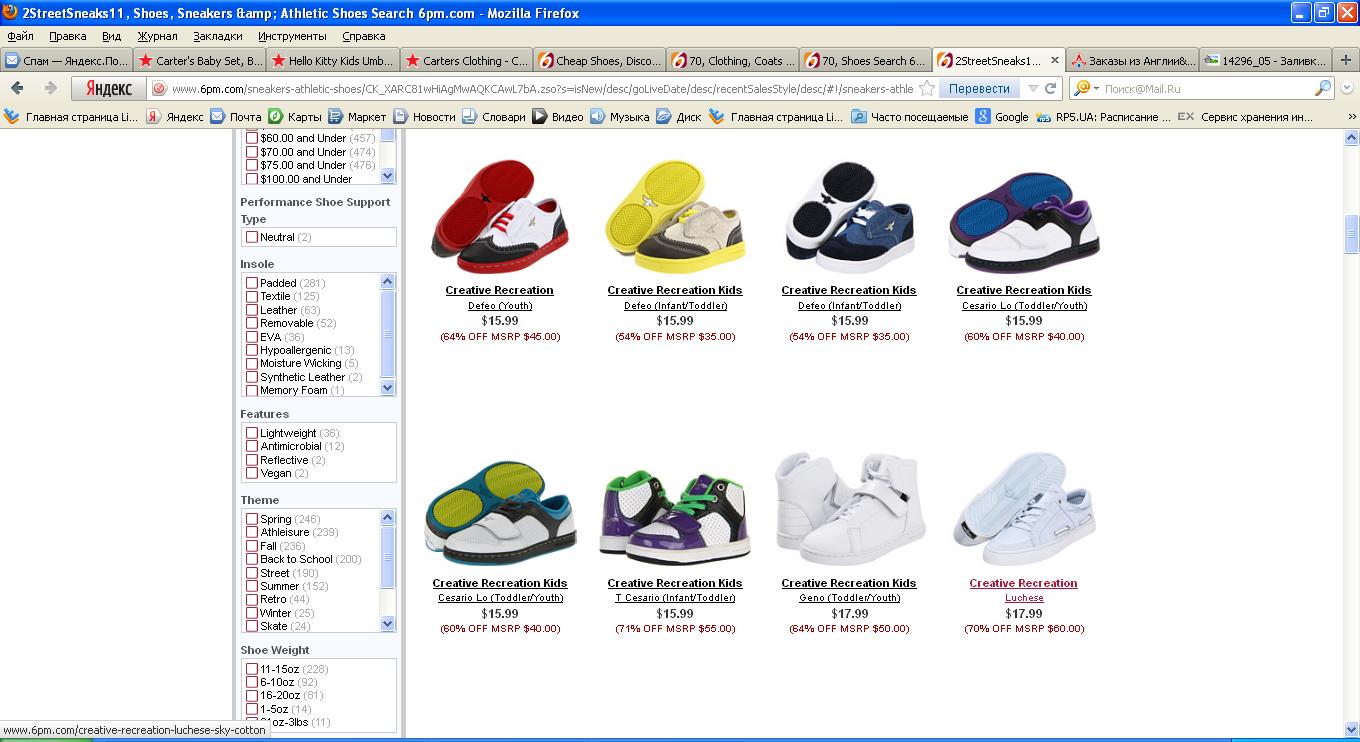Screen dimensions: 1360x742
Task: Open the Вид menu
Action: coord(112,36)
